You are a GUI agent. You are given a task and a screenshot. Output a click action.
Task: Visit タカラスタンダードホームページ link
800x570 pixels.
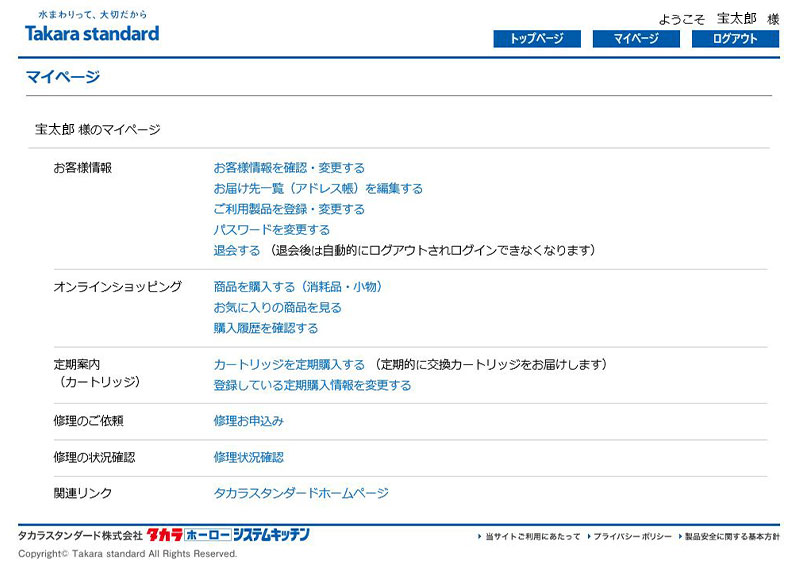point(301,493)
